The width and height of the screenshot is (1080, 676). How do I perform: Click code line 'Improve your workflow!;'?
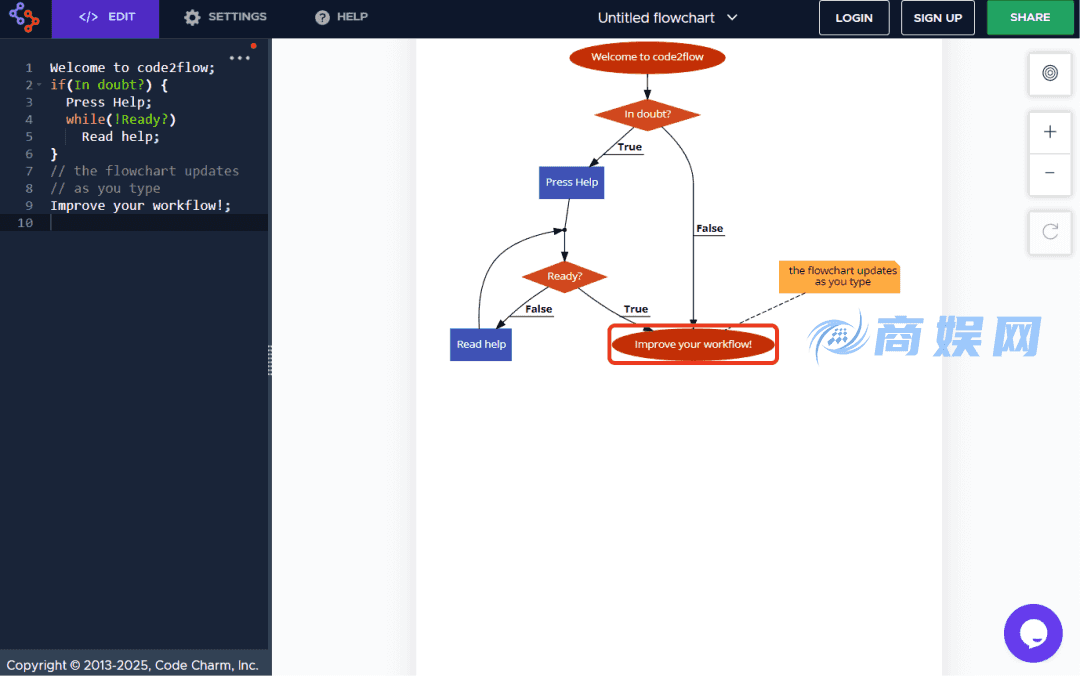click(141, 205)
